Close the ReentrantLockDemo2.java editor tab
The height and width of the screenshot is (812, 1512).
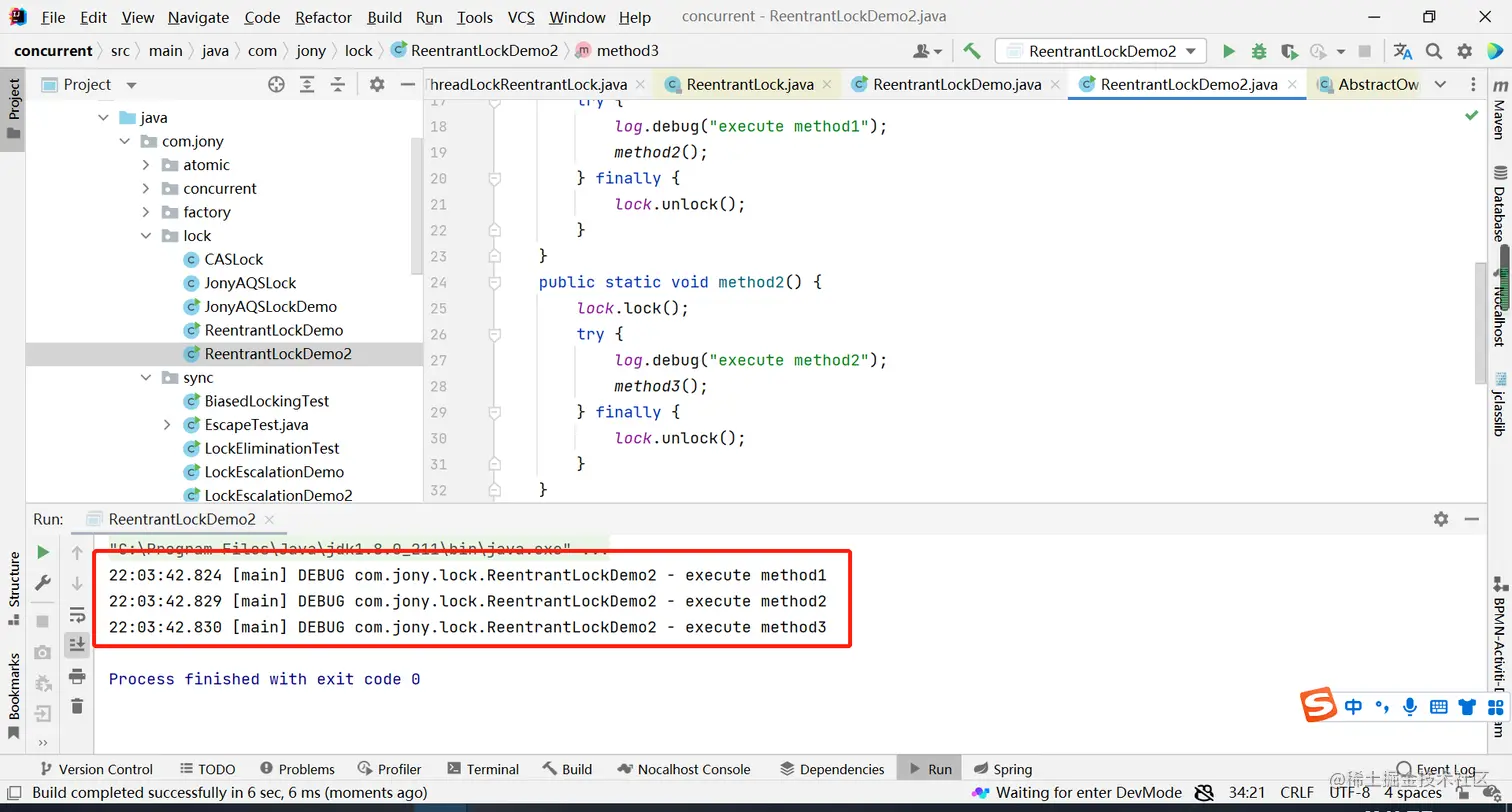[x=1293, y=85]
